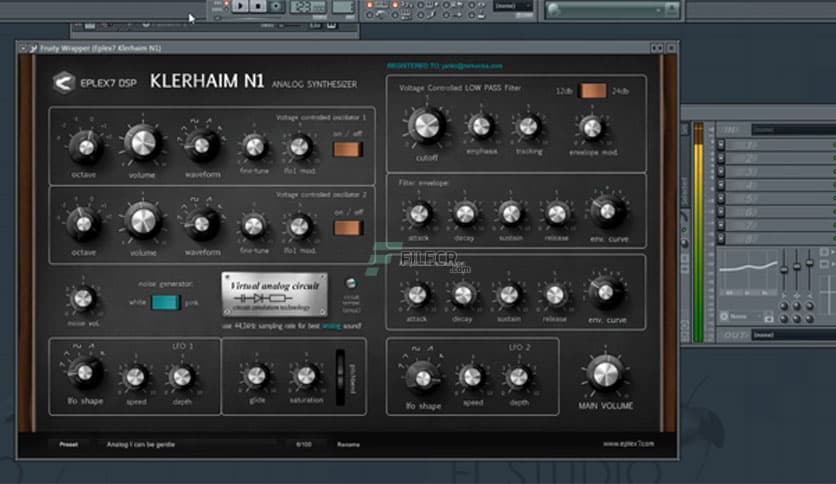Flip the noise generator white/pink switch
Image resolution: width=836 pixels, height=484 pixels.
[x=165, y=302]
